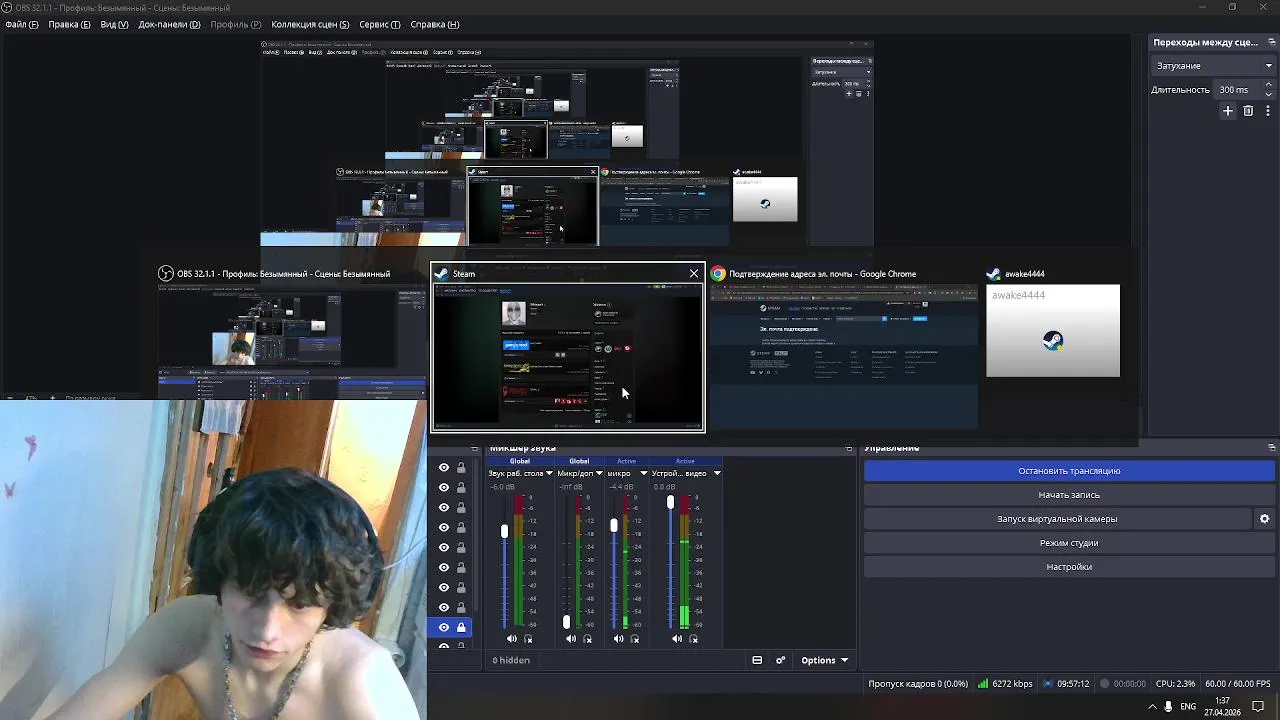1280x720 pixels.
Task: Click the mixer layout toggle icon beside Options
Action: point(757,660)
